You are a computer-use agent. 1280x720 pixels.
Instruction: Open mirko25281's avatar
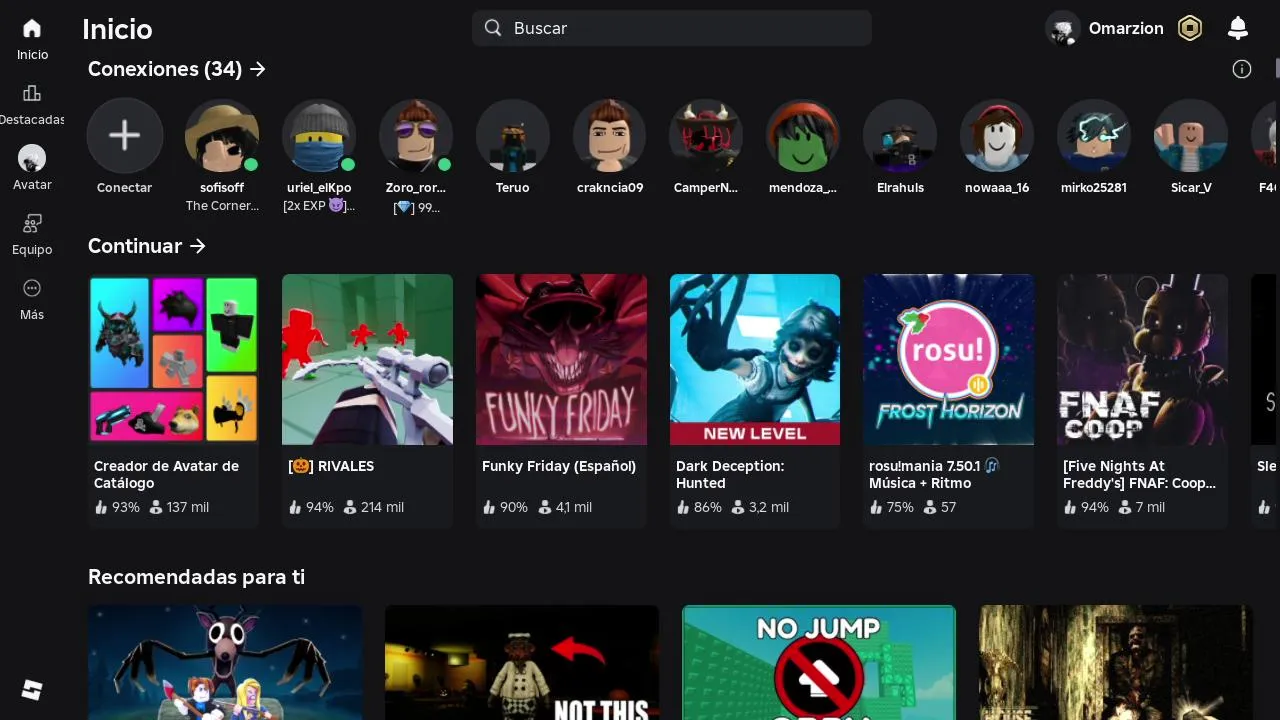1094,135
